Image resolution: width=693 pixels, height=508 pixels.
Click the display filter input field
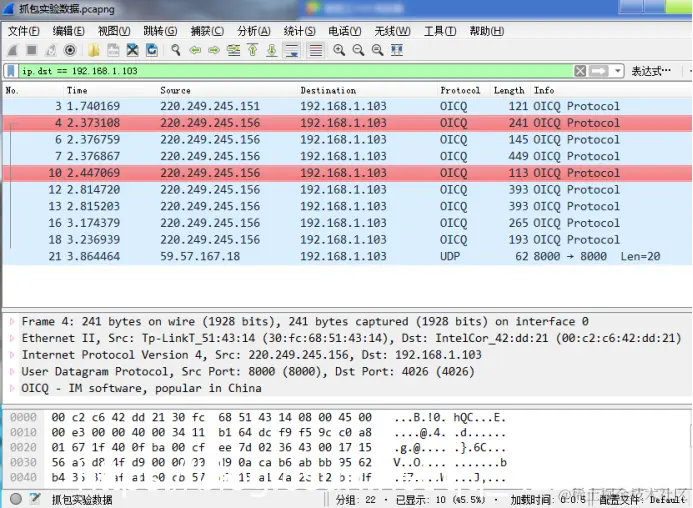[x=296, y=71]
